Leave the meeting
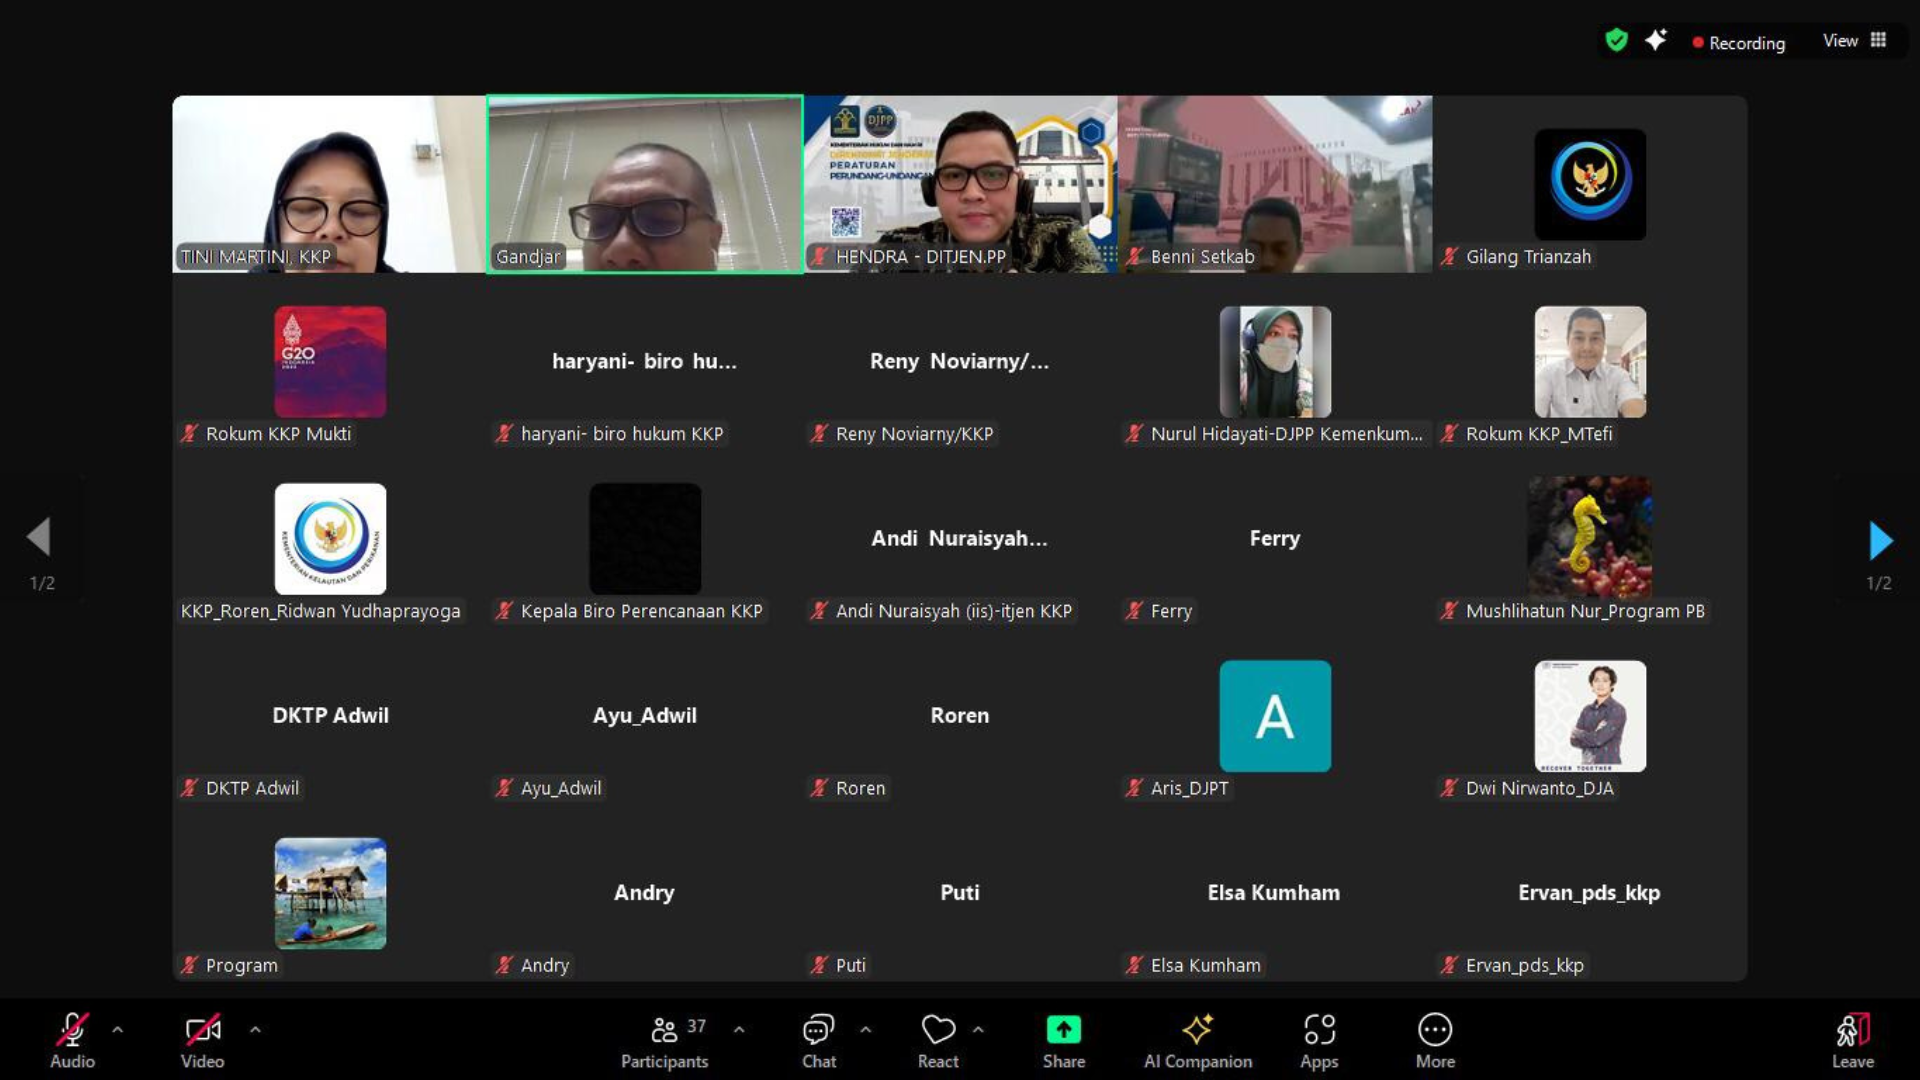This screenshot has height=1080, width=1920. pyautogui.click(x=1853, y=1041)
